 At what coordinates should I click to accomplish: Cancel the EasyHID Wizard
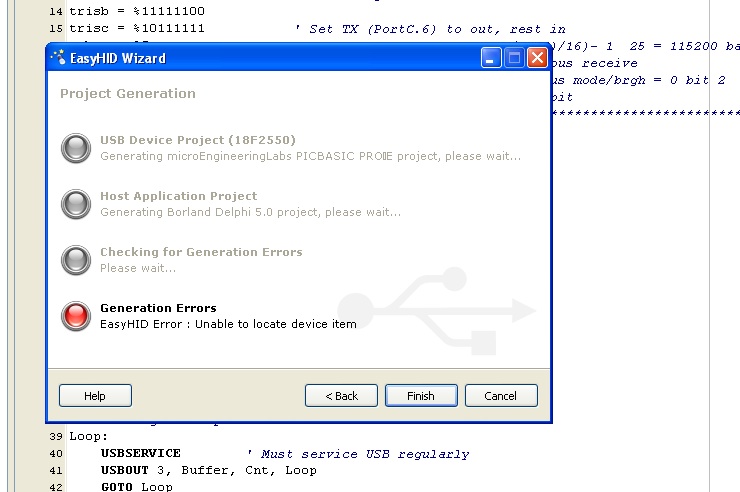501,395
